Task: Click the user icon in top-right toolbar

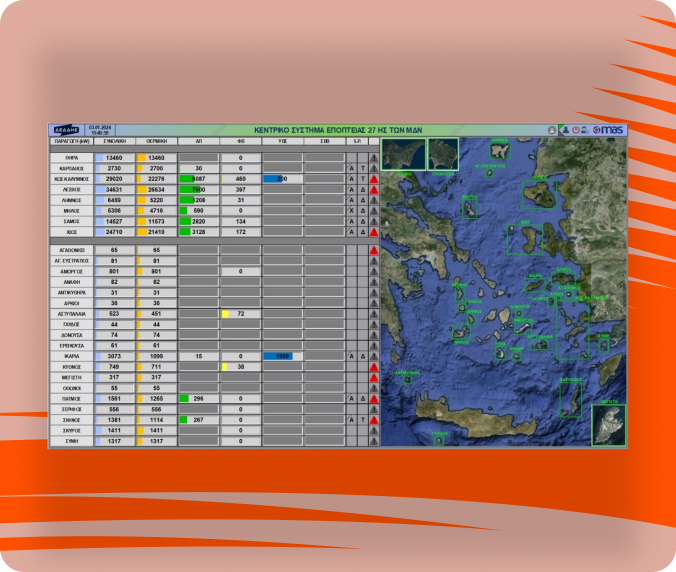Action: (x=565, y=130)
